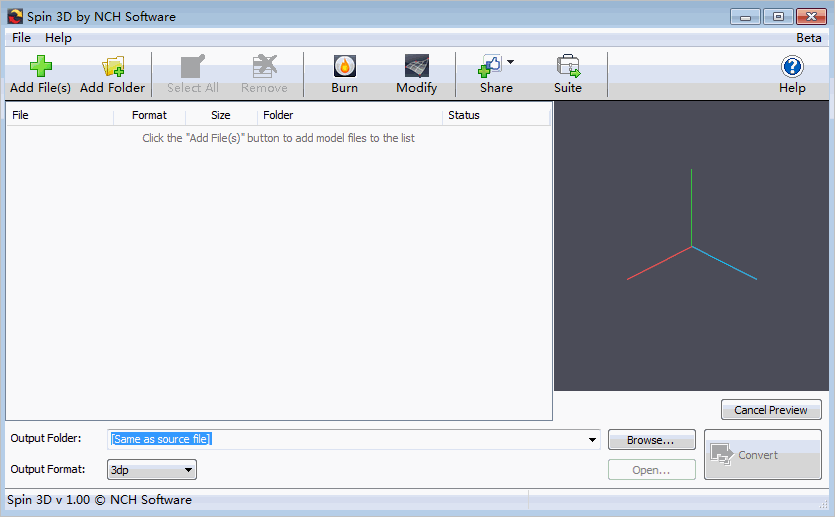This screenshot has height=517, width=835.
Task: Maximize the Spin 3D window
Action: [x=778, y=17]
